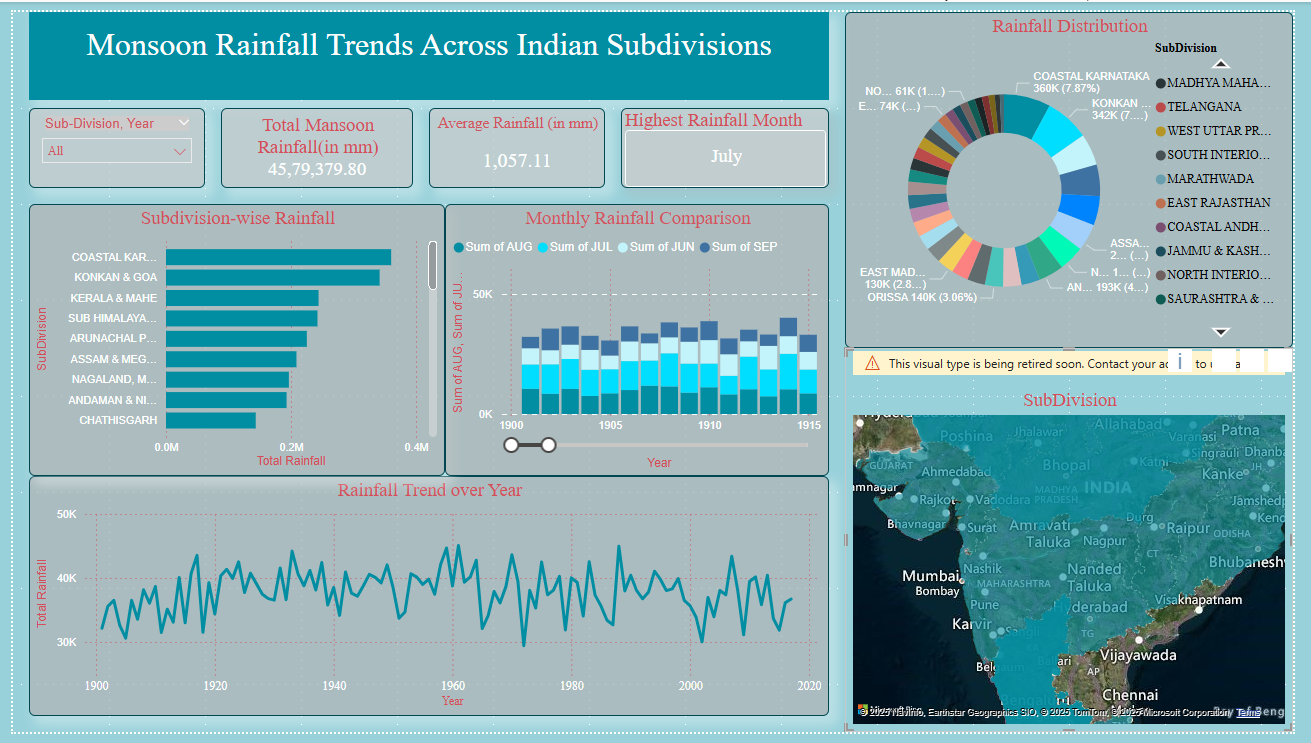This screenshot has height=743, width=1311.
Task: Open the 'All' slicer dropdown
Action: point(117,151)
